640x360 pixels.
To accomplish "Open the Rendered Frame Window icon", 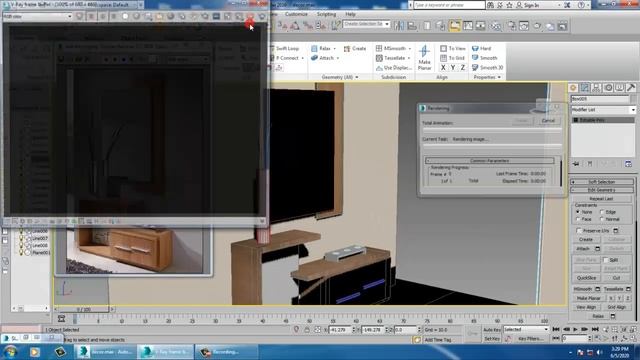I will 524,26.
